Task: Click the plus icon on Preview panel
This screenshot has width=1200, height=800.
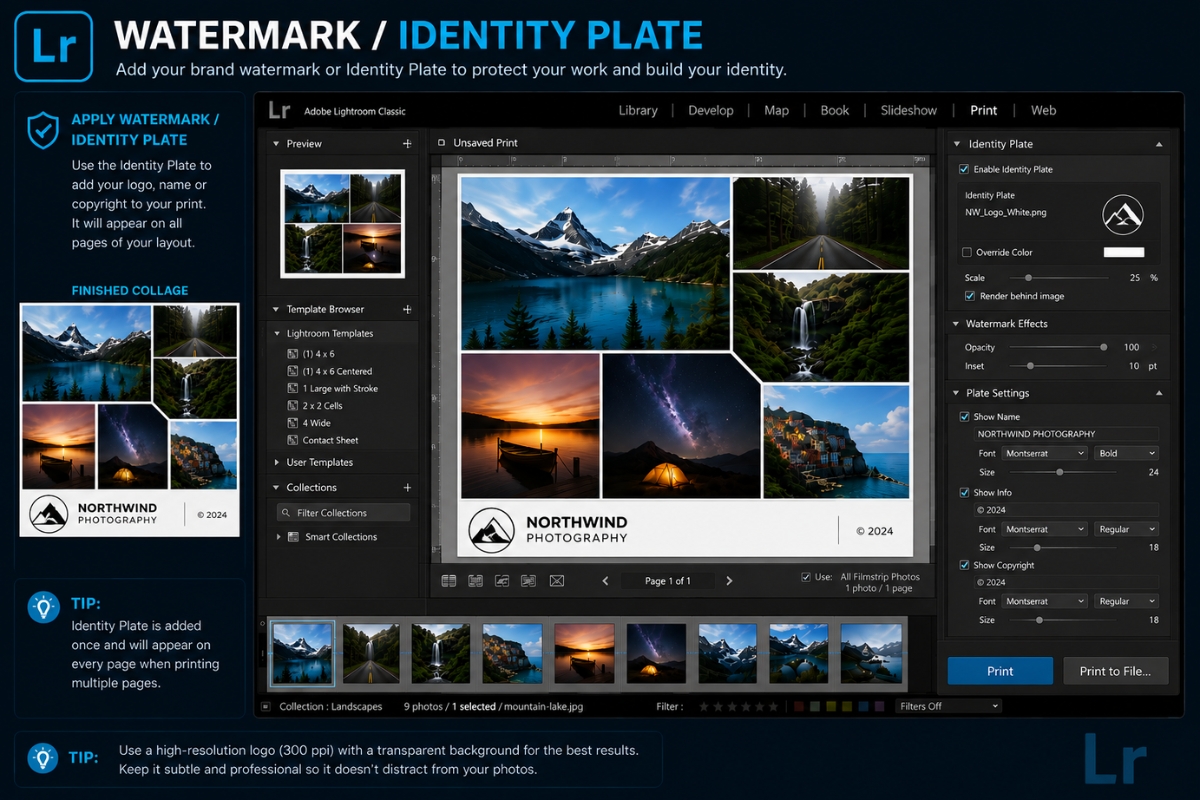Action: 407,144
